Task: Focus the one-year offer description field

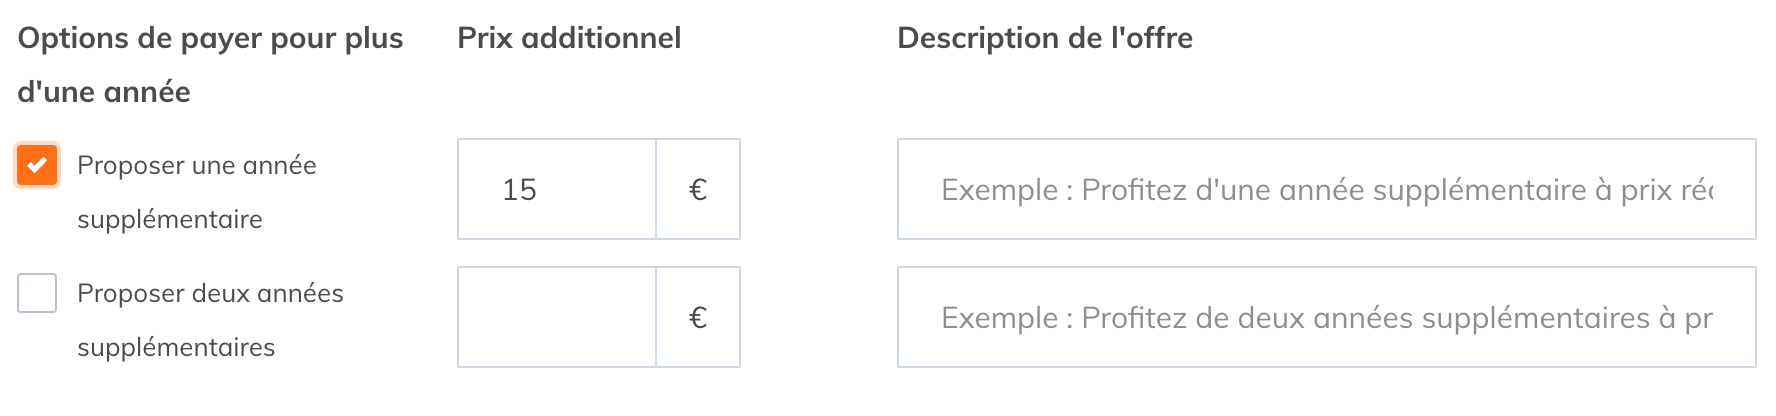Action: pos(1326,189)
